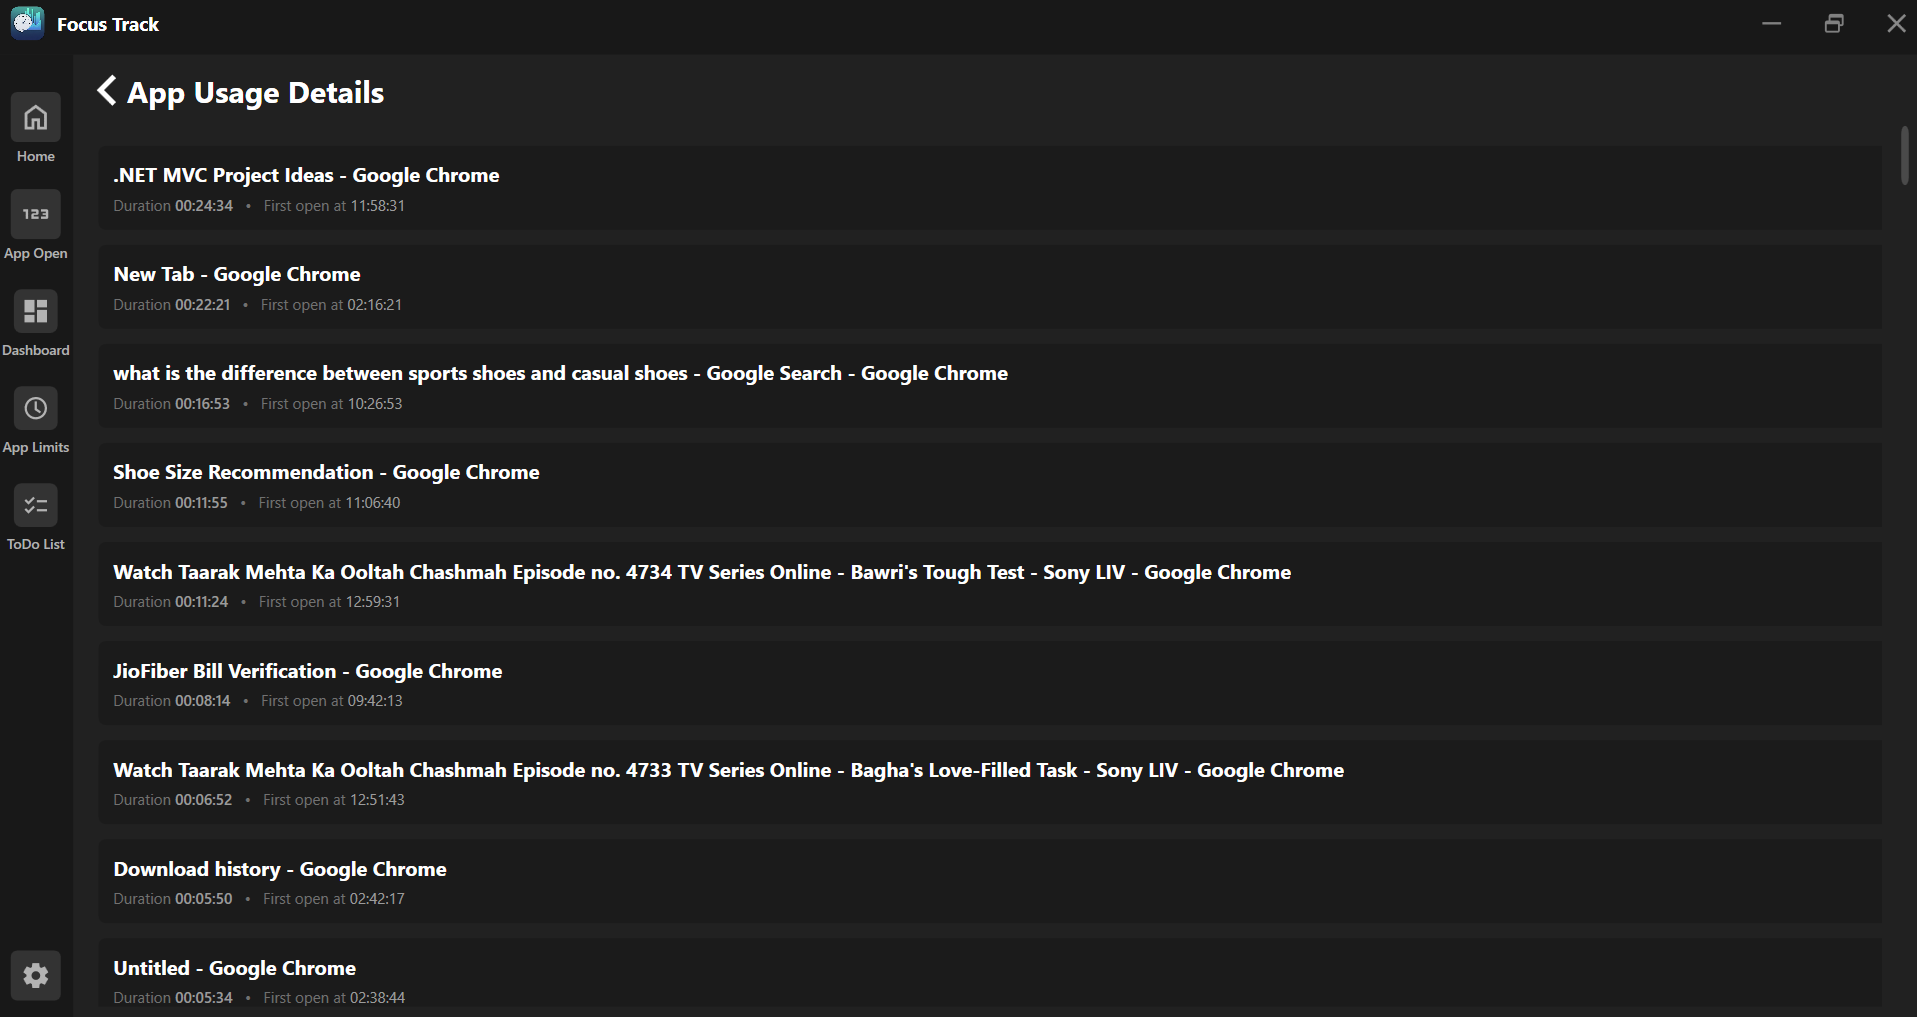Open the Episode no. 4733 Sony LIV entry

[x=990, y=782]
